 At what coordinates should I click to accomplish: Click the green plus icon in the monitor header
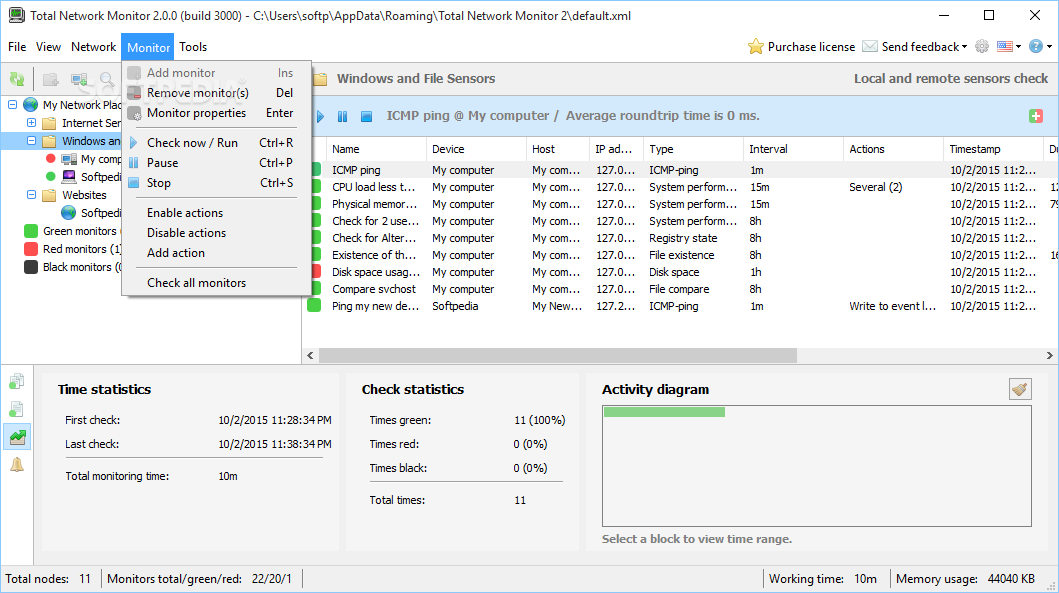point(1035,115)
